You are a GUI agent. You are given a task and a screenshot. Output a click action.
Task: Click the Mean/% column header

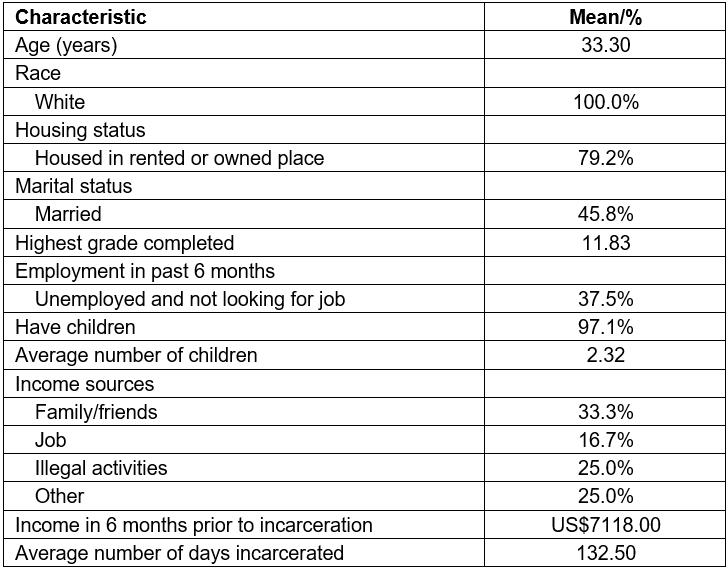pyautogui.click(x=605, y=17)
